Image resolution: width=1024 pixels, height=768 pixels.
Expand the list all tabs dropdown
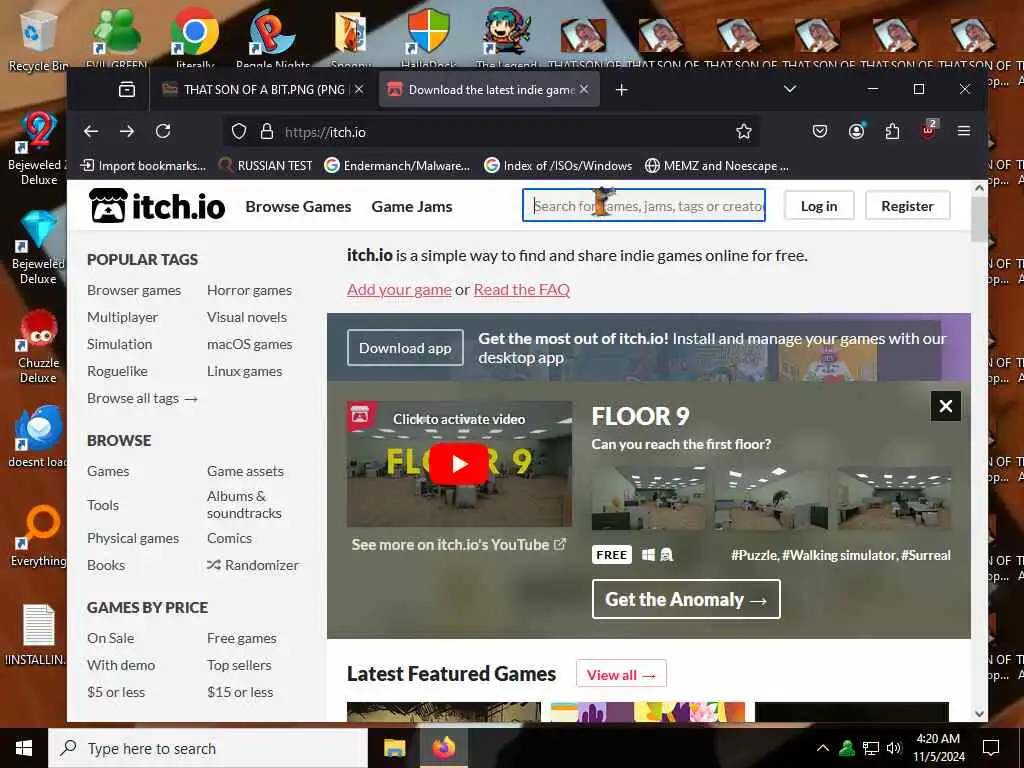[790, 89]
